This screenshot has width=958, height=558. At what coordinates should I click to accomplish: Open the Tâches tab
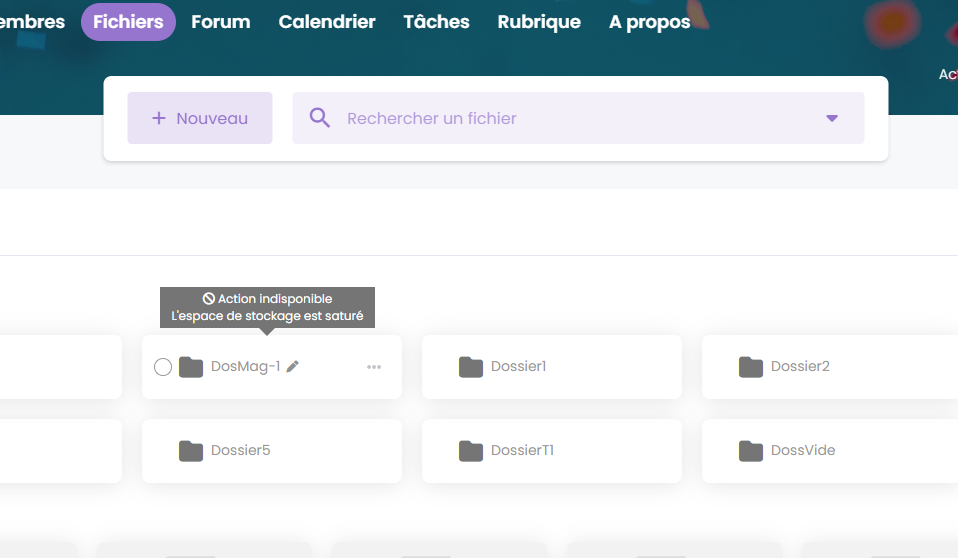436,22
